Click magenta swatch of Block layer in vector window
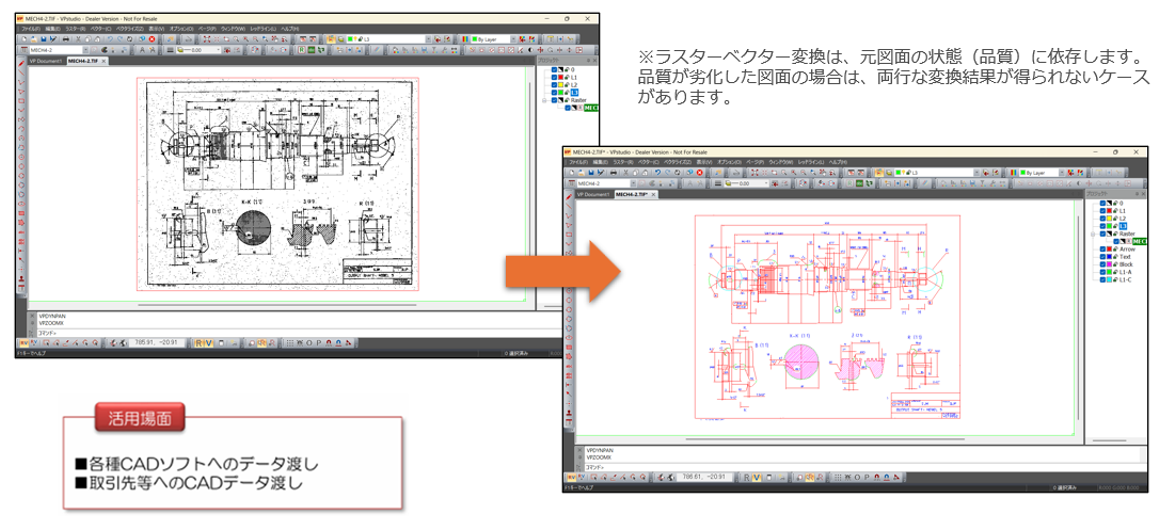 [1109, 265]
